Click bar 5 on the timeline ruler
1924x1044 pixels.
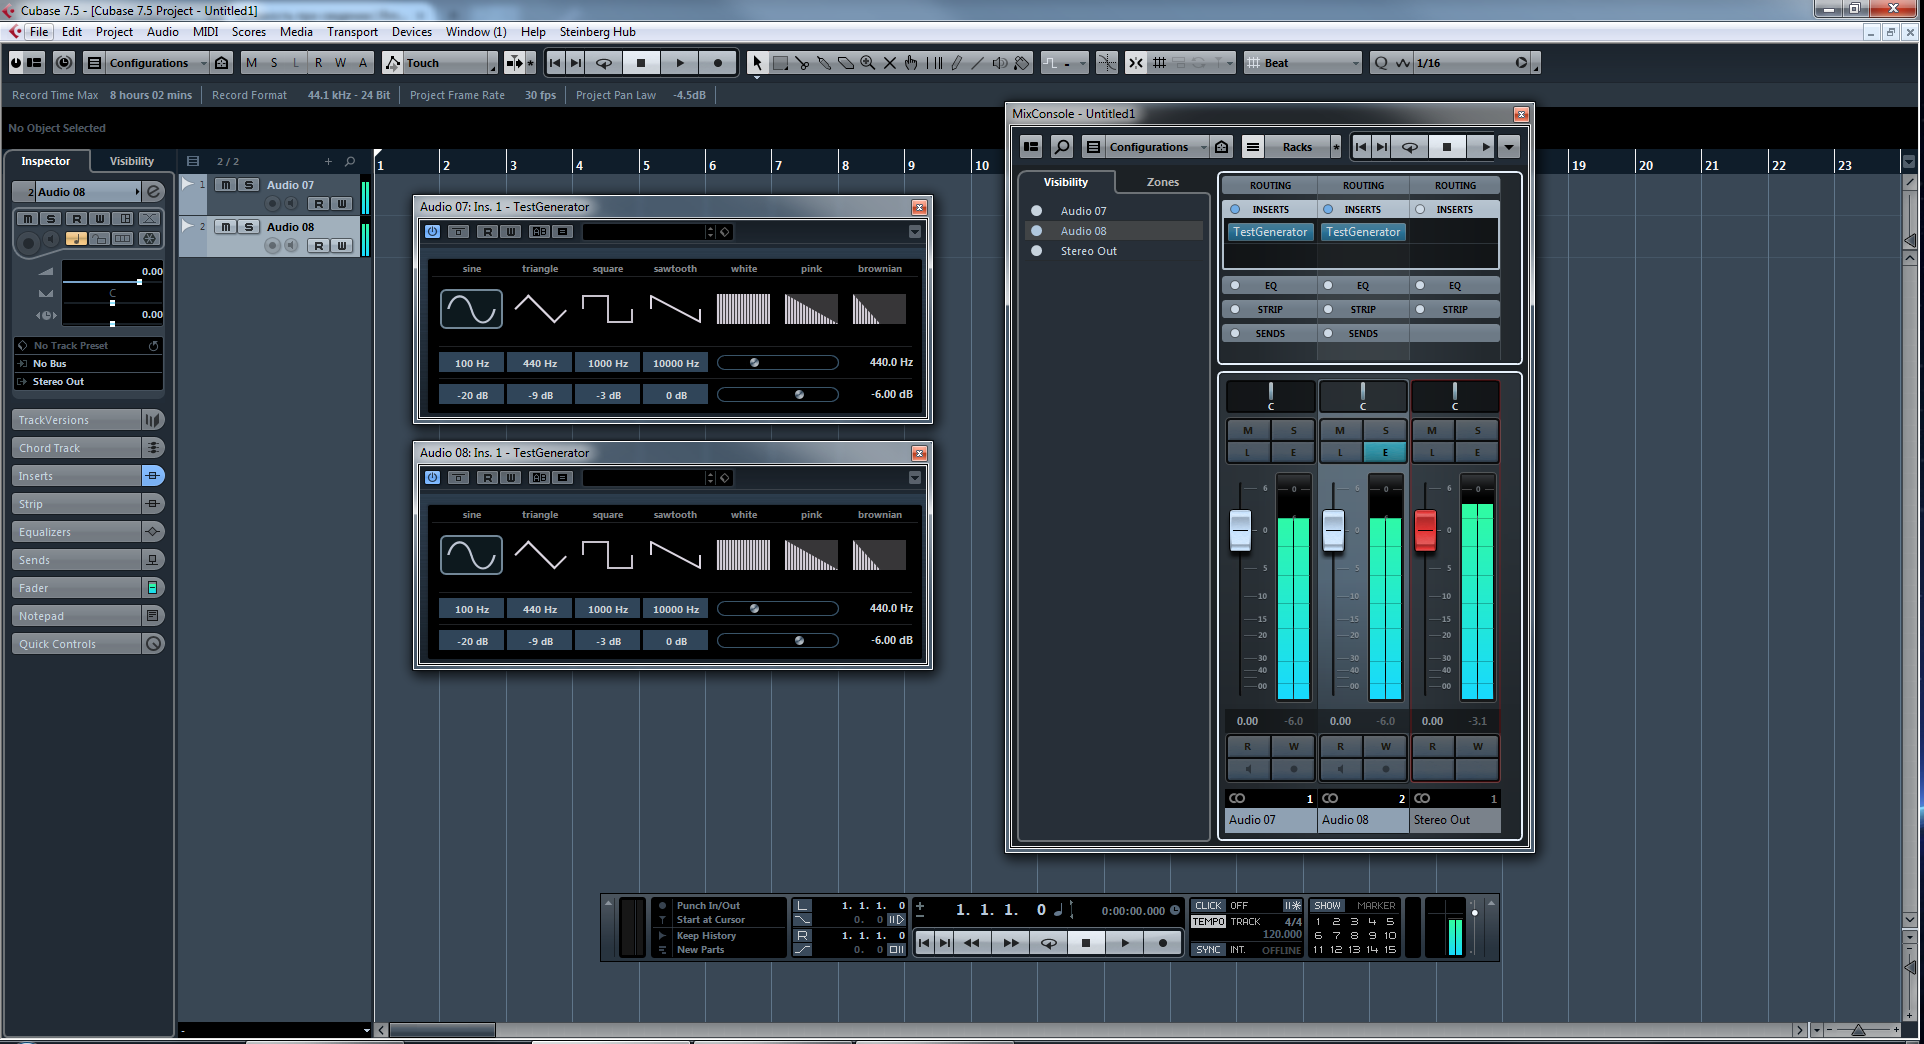click(x=646, y=165)
